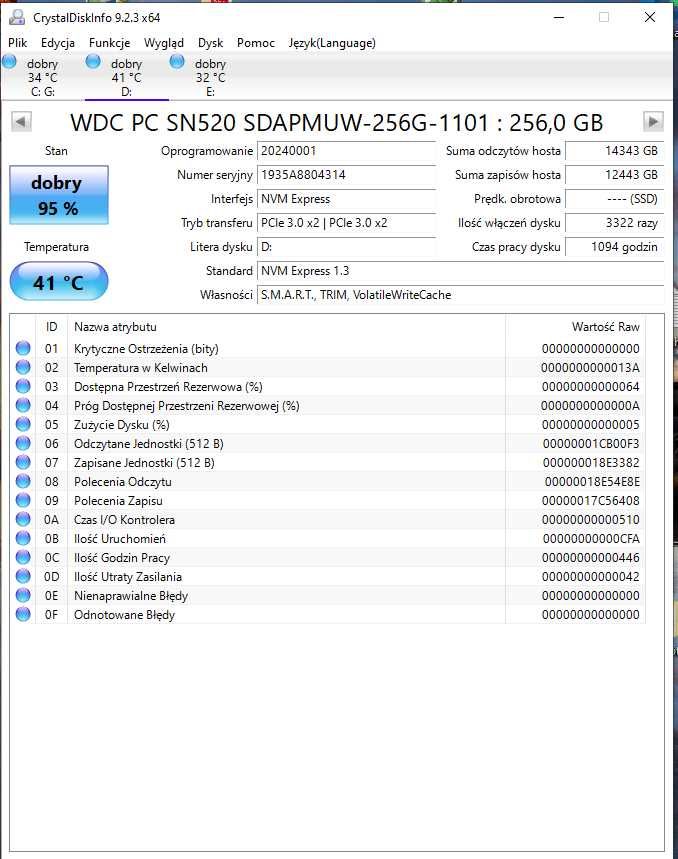678x859 pixels.
Task: Select the Odnotowane Błędy row
Action: click(x=329, y=614)
